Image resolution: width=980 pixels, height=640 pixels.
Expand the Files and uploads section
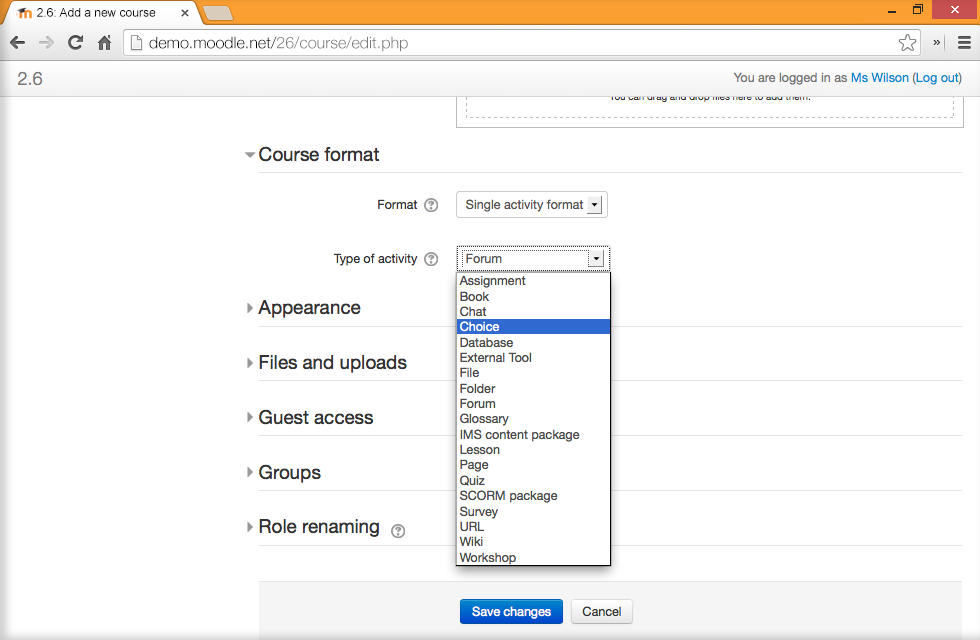332,363
